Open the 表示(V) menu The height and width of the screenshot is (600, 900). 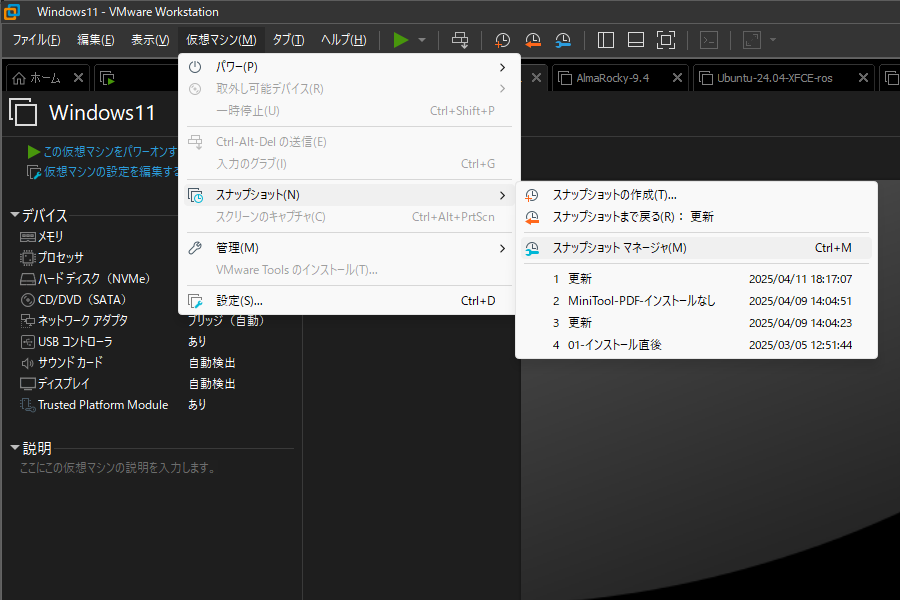(x=150, y=40)
